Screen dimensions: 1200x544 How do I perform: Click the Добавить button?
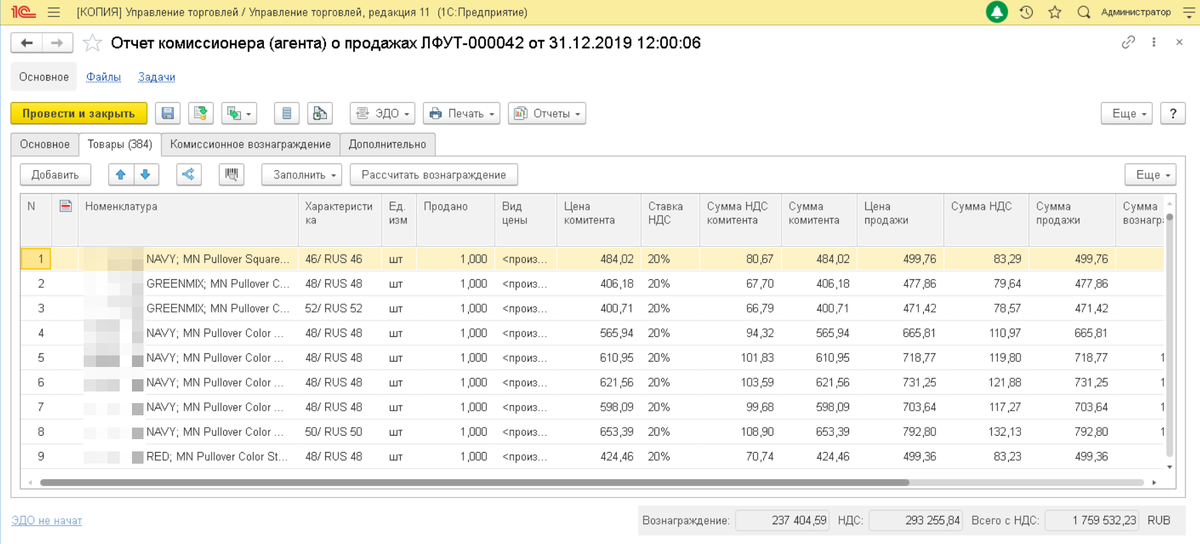point(55,174)
